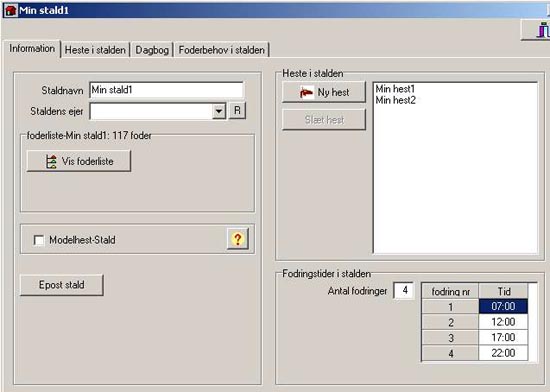Viewport: 550px width, 392px height.
Task: Select the 22:00 feeding time cell
Action: click(x=503, y=353)
